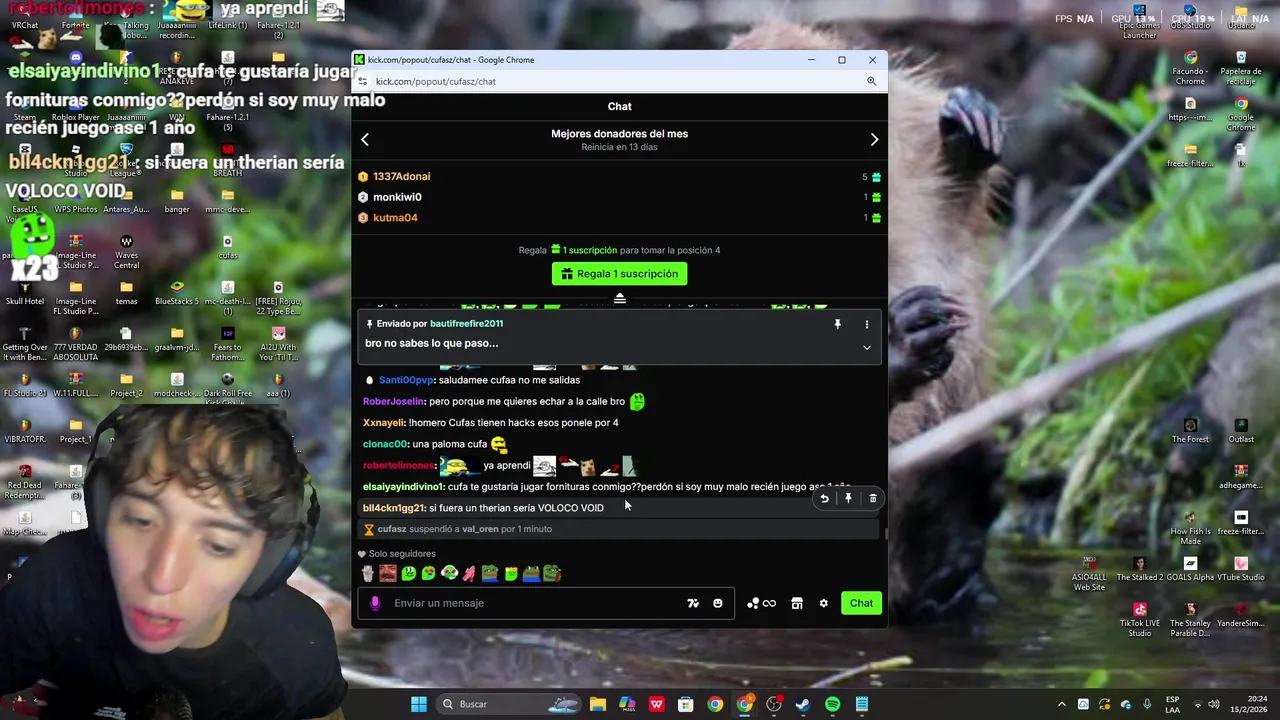1280x720 pixels.
Task: Select Facundo - Chrome desktop shortcut
Action: pyautogui.click(x=1190, y=68)
